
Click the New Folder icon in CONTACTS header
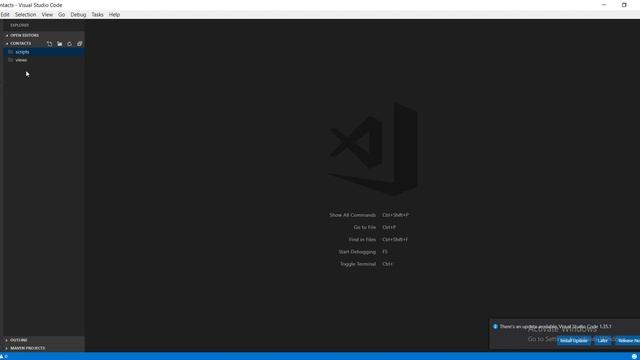tap(60, 44)
